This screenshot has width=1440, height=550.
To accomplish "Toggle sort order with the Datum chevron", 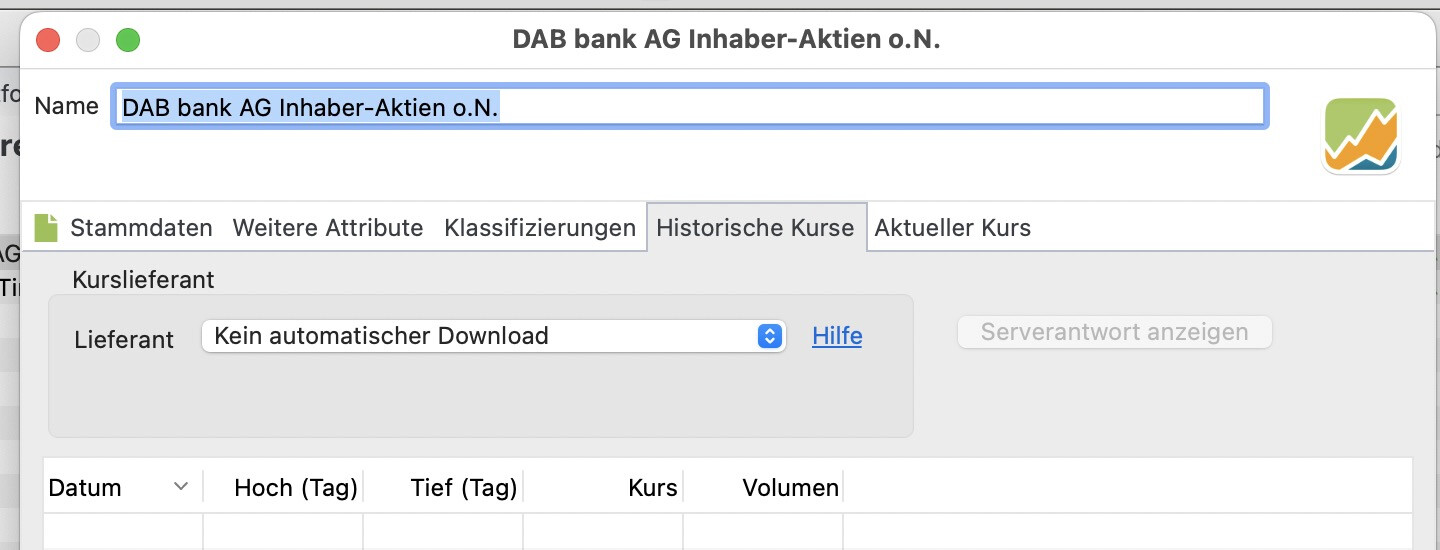I will point(181,487).
